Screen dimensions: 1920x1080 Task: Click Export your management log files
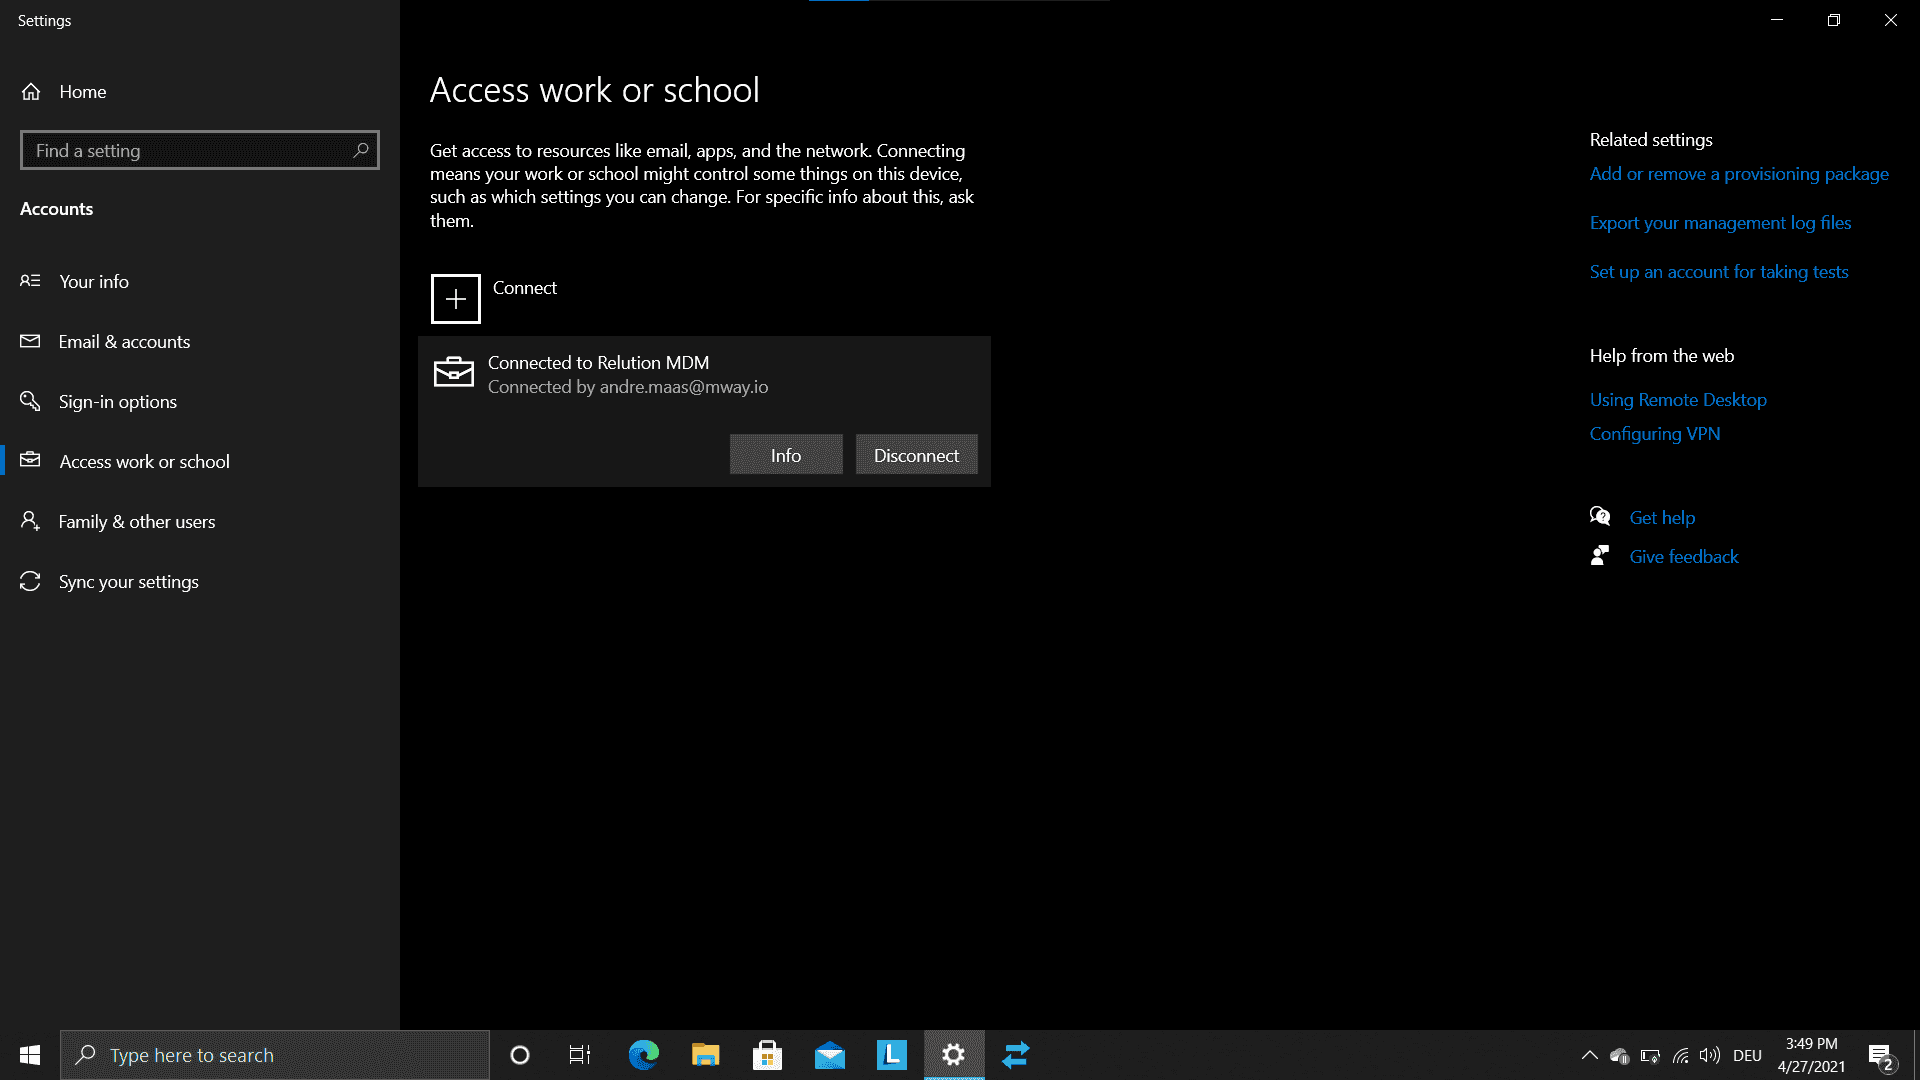coord(1720,222)
